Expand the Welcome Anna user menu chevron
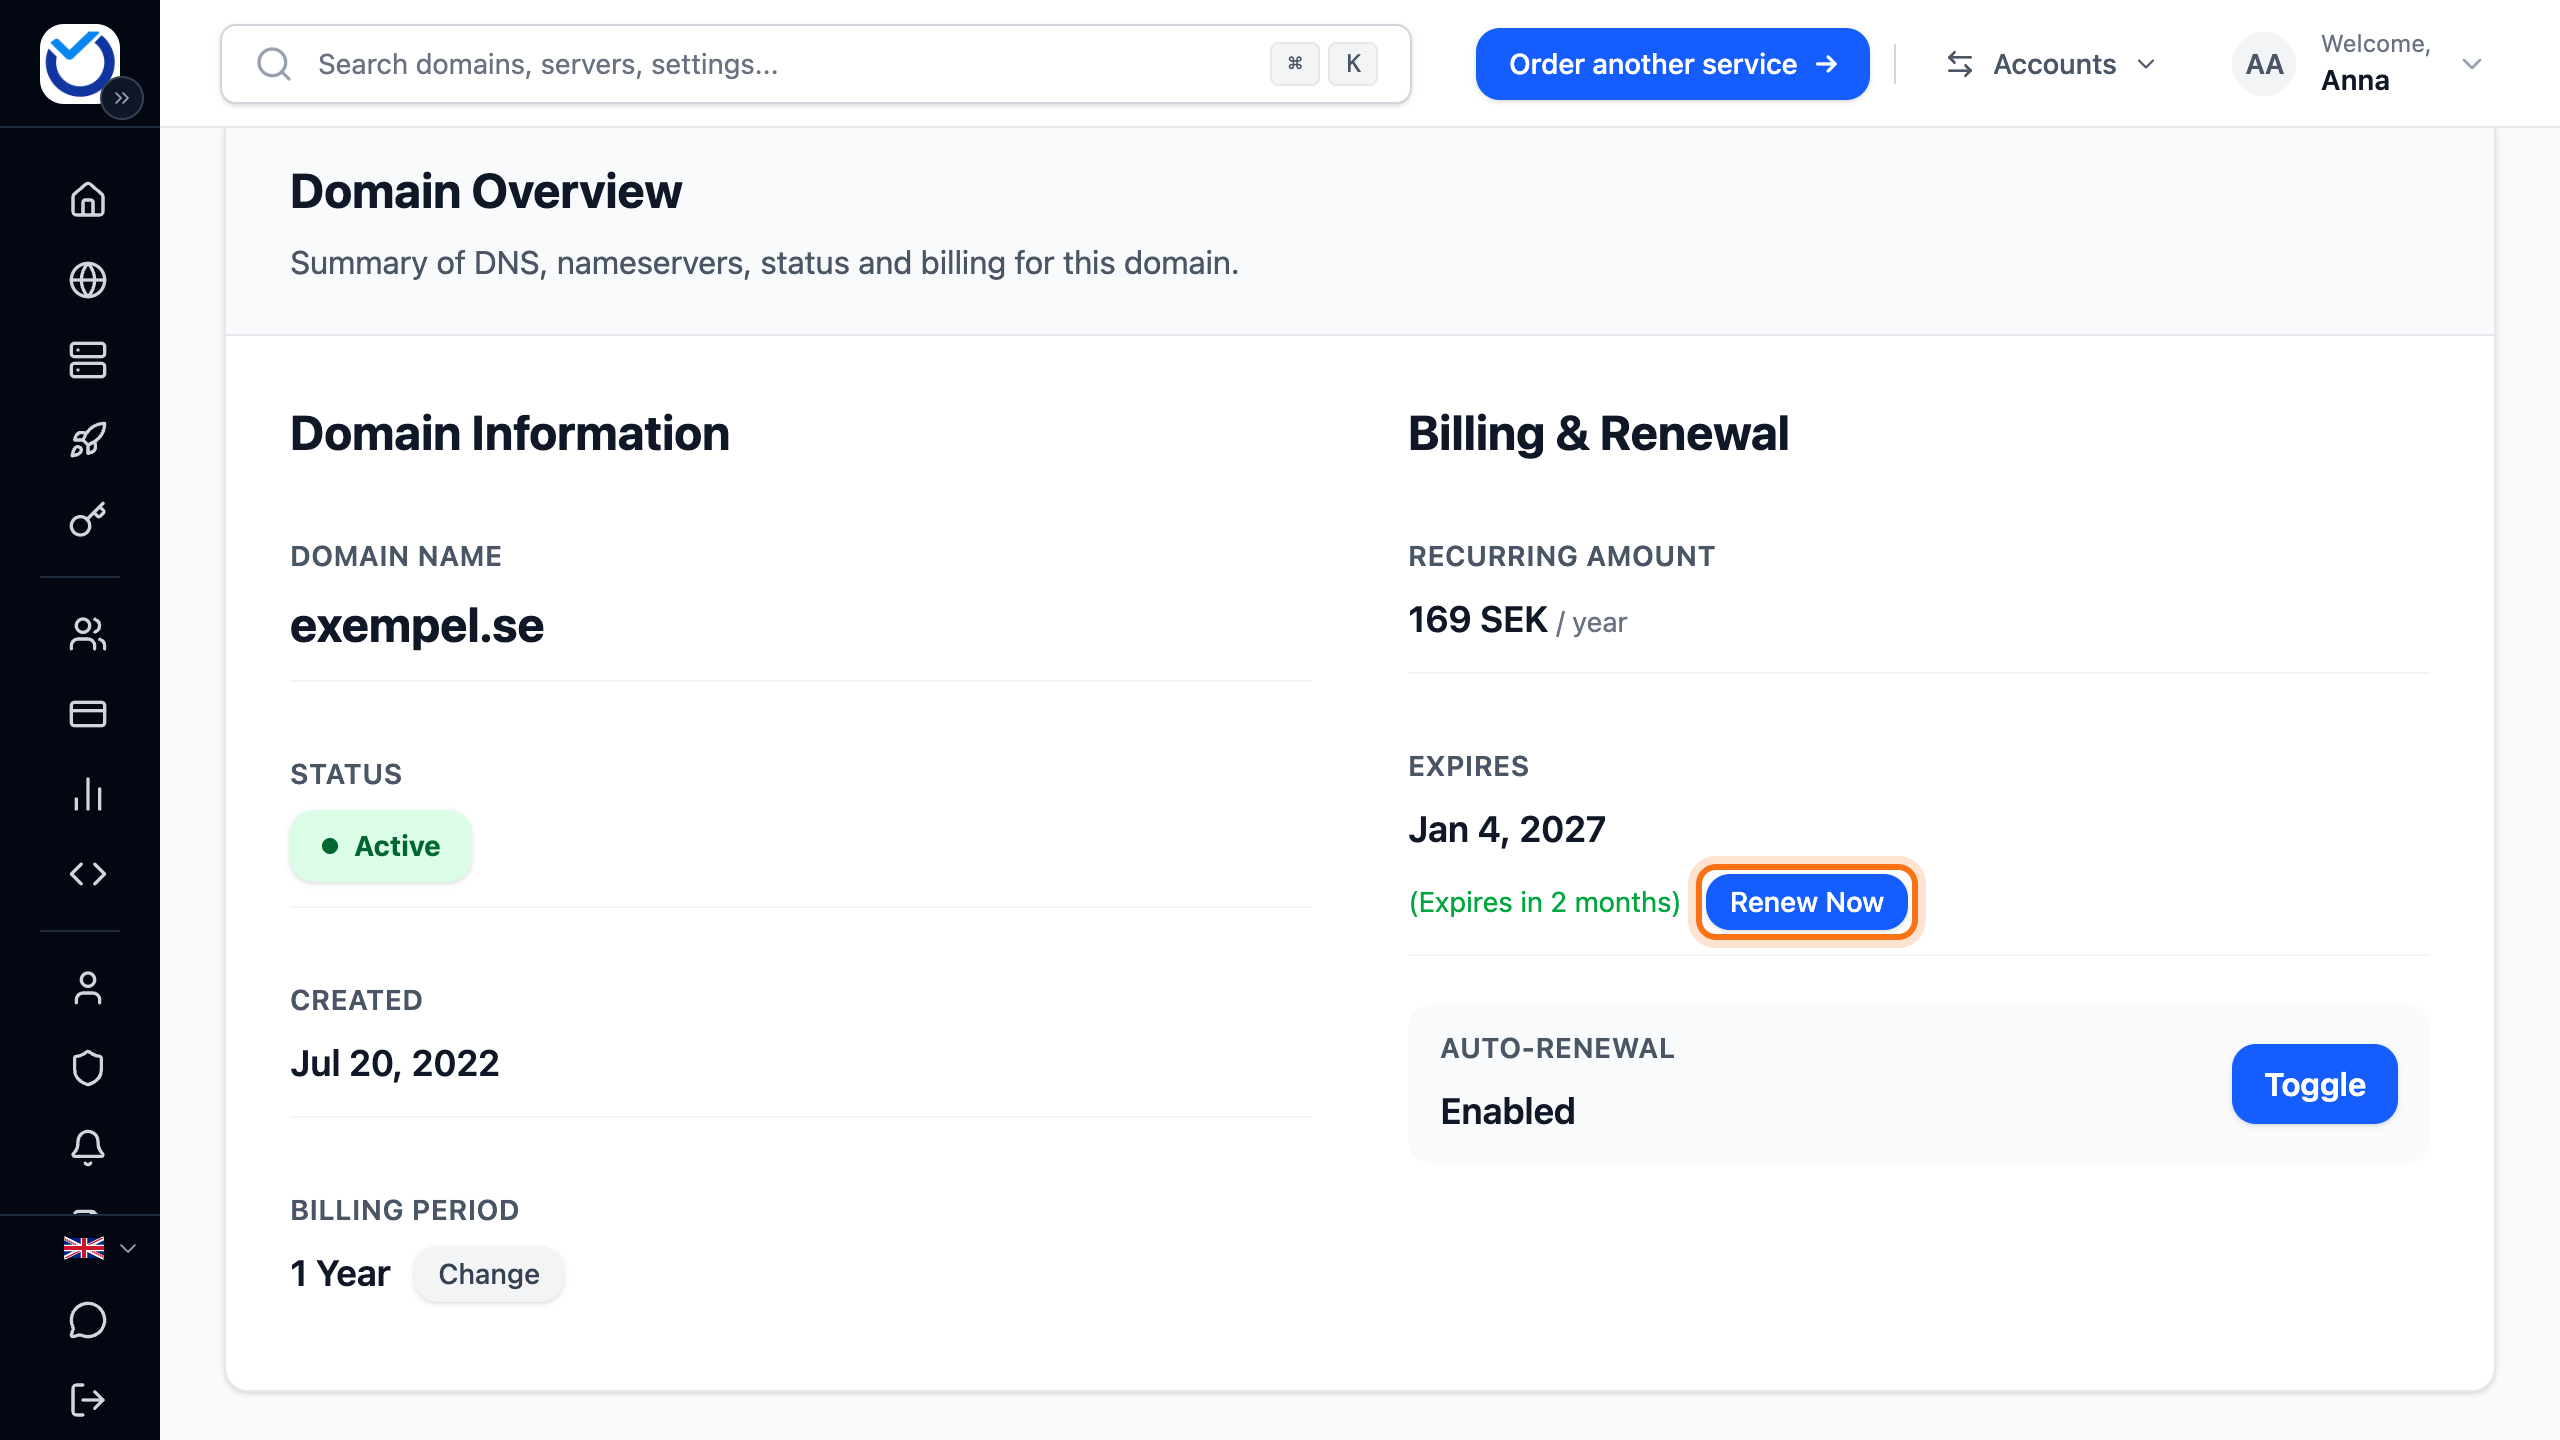 pyautogui.click(x=2472, y=64)
